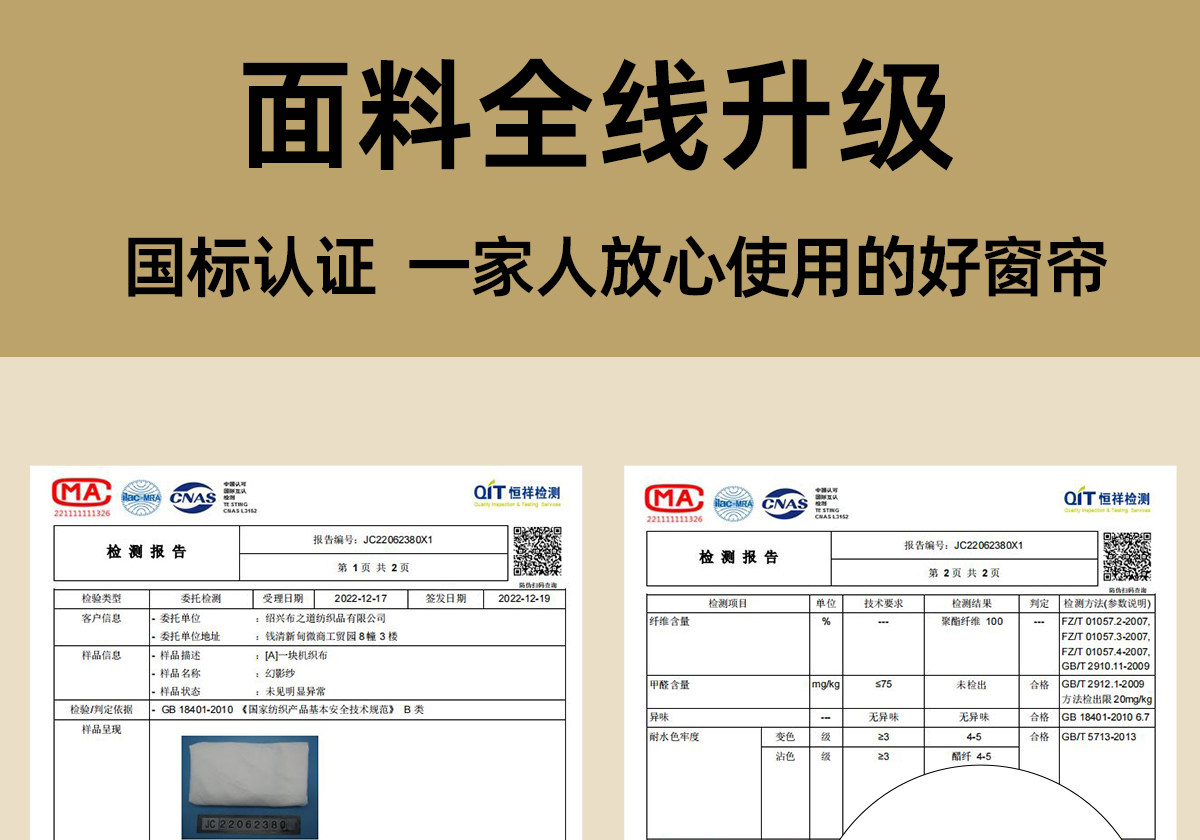Click the 检测结果 column header
Screen dimensions: 1200x840
coord(972,604)
